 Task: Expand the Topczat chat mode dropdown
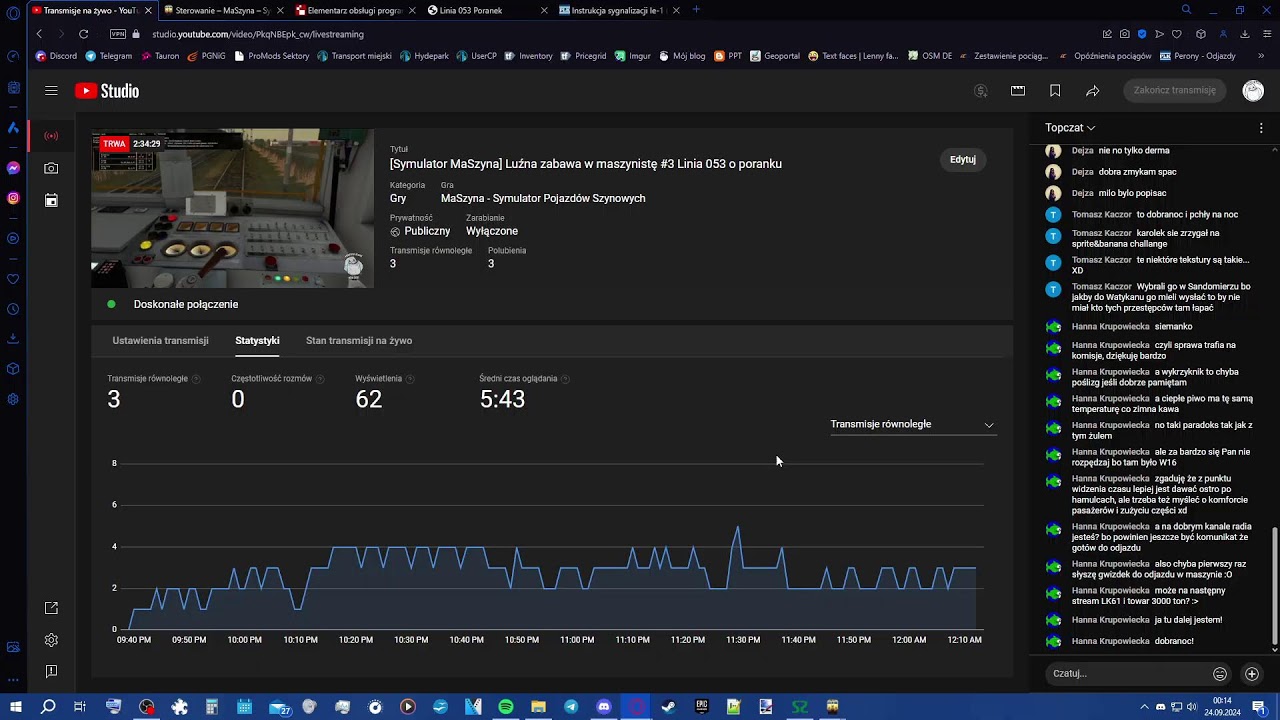click(x=1070, y=128)
